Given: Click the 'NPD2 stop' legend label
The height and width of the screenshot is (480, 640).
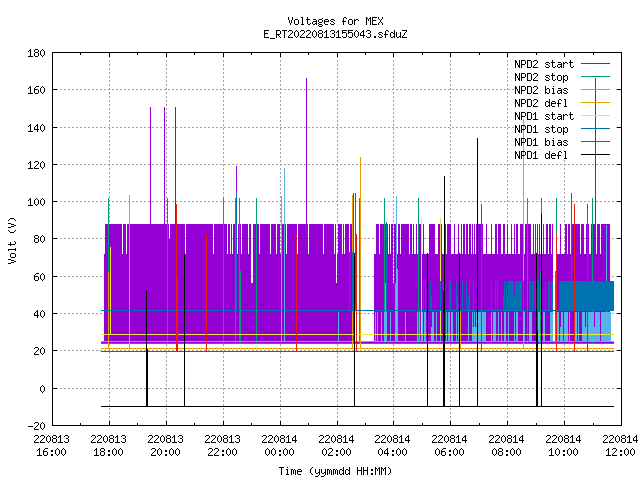Looking at the screenshot, I should 541,77.
